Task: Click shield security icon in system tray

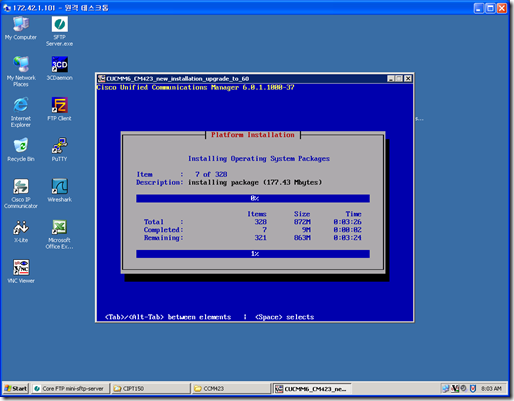Action: (x=473, y=388)
